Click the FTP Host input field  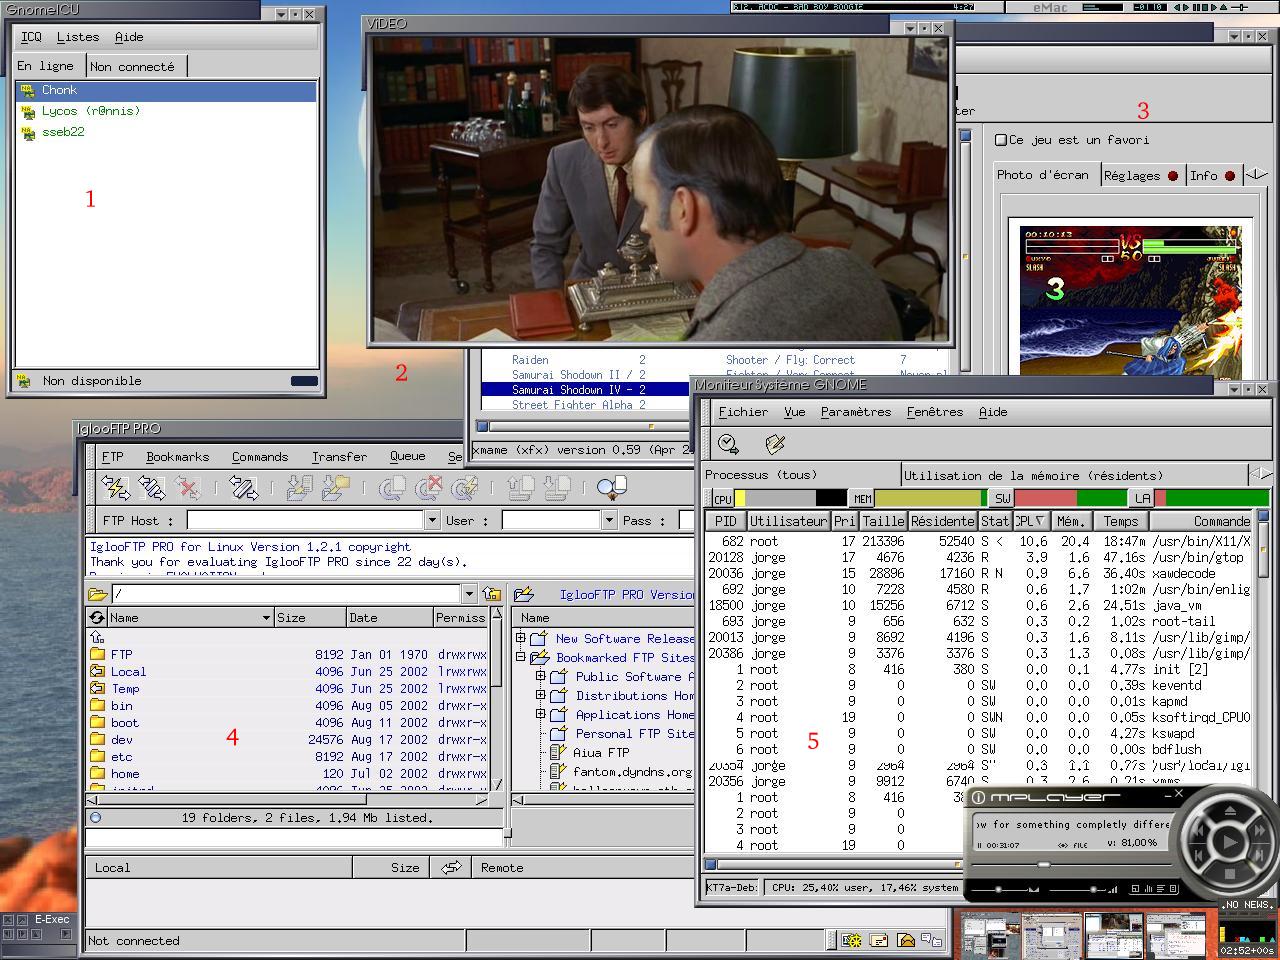pyautogui.click(x=305, y=520)
